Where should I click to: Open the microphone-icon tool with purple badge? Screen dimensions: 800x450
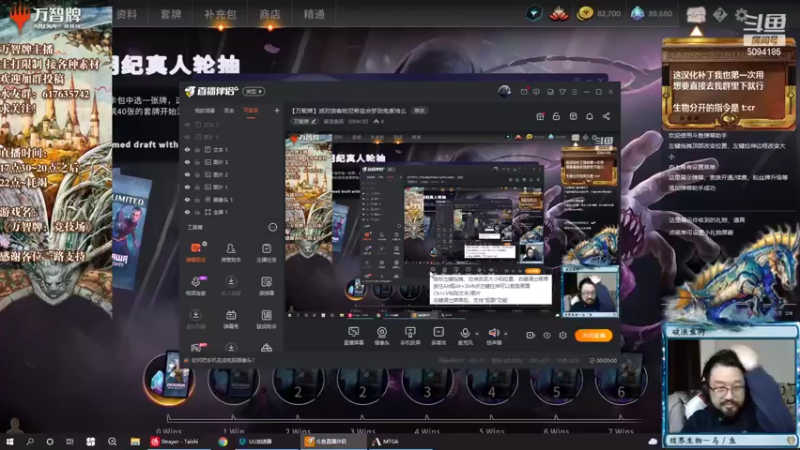point(196,286)
